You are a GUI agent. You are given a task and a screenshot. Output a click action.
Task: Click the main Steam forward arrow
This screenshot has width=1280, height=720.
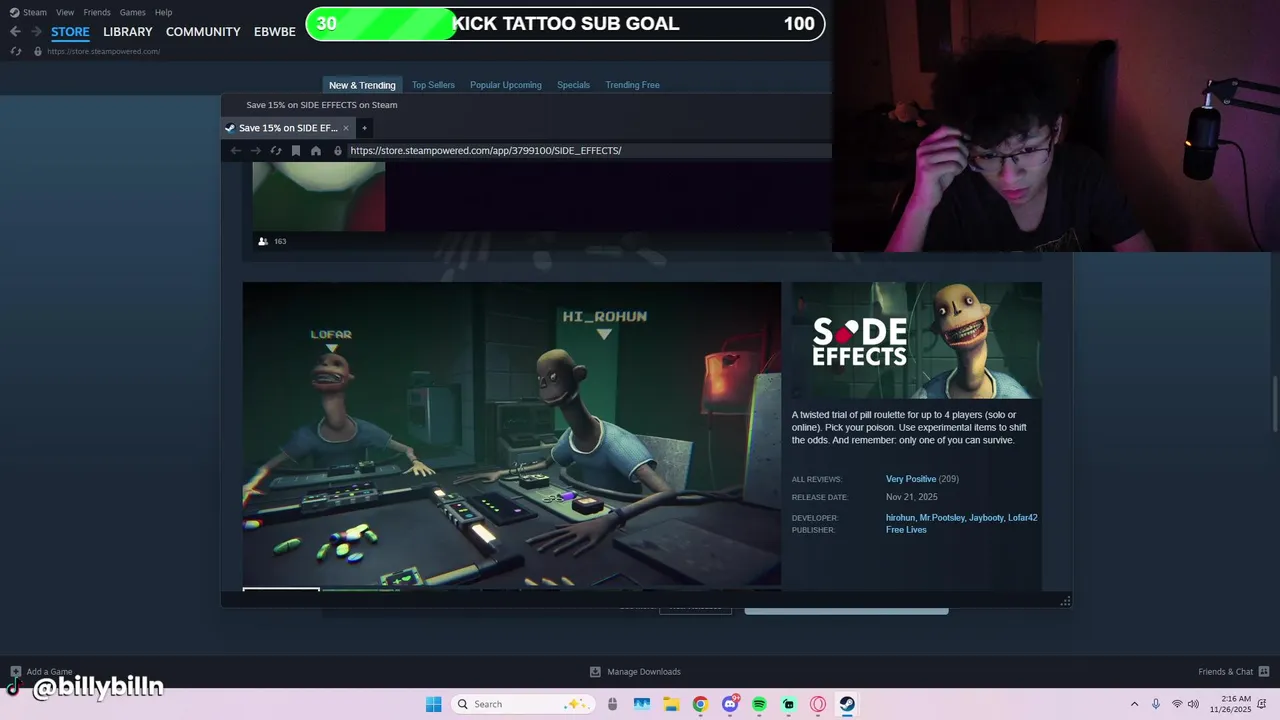coord(36,32)
